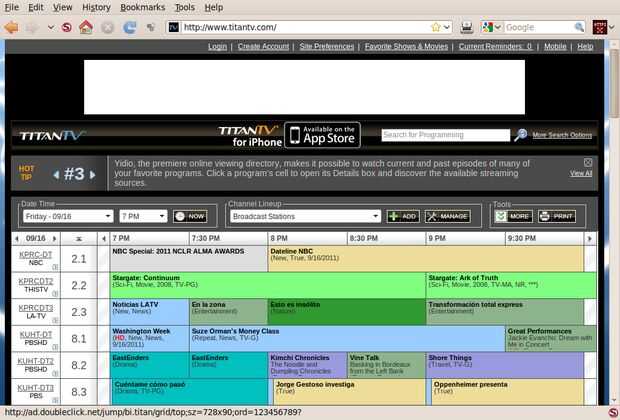Go to previous day before 09/16
620x420 pixels.
[x=17, y=238]
